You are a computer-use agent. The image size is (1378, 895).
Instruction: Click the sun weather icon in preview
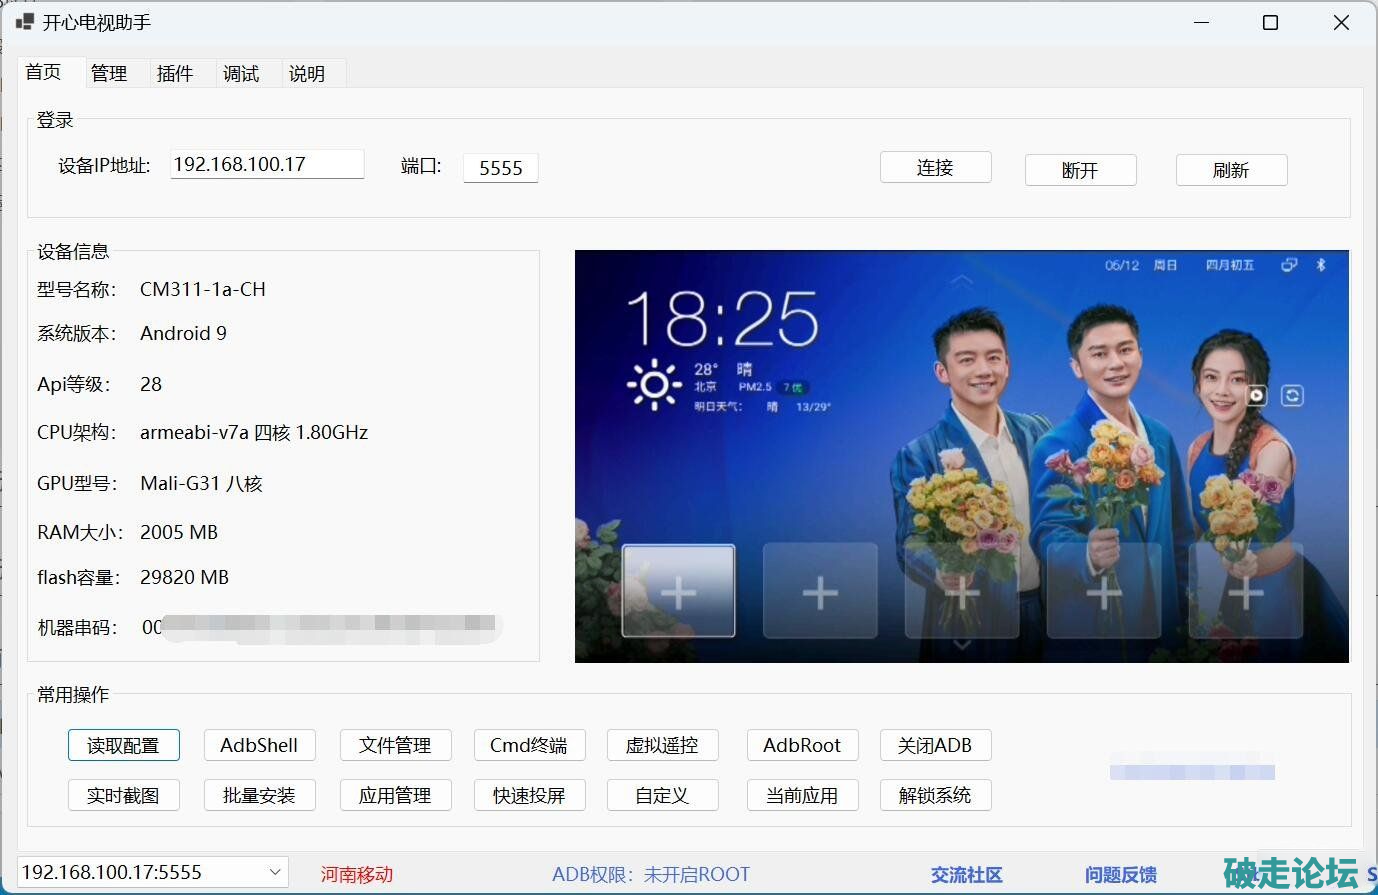coord(654,384)
